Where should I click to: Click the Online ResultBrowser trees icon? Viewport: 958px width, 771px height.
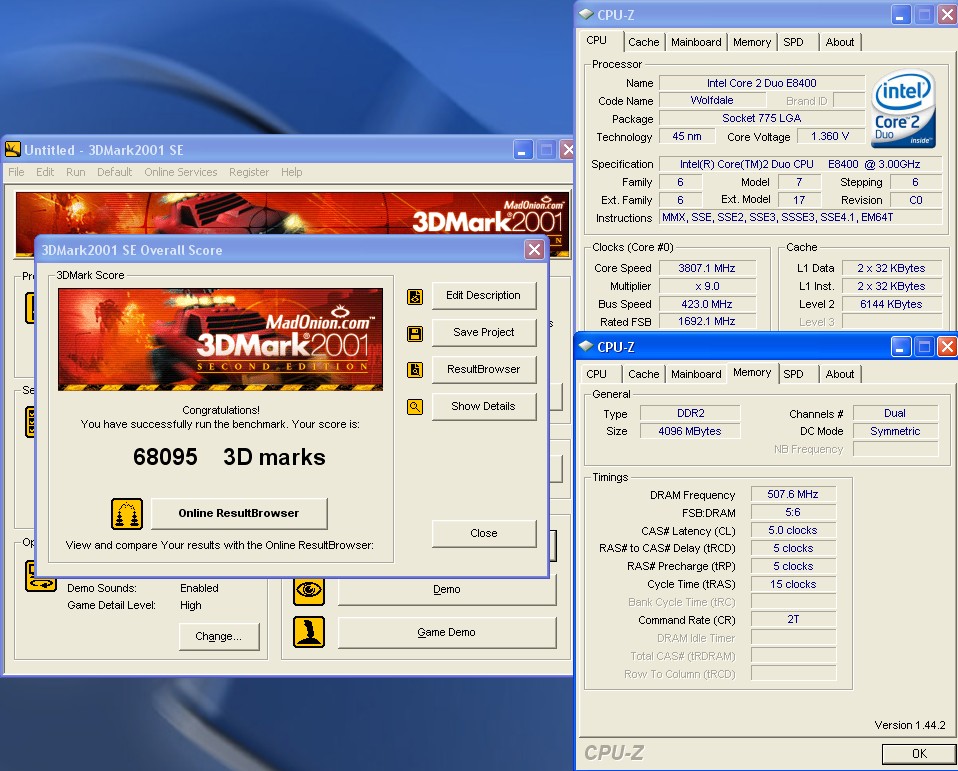click(127, 514)
